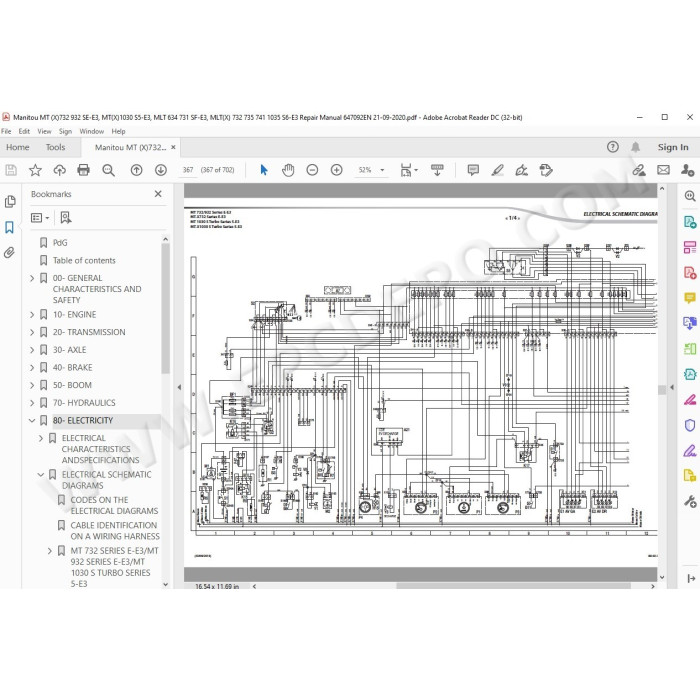Zoom out with minus icon
Viewport: 700px width, 700px height.
(312, 170)
